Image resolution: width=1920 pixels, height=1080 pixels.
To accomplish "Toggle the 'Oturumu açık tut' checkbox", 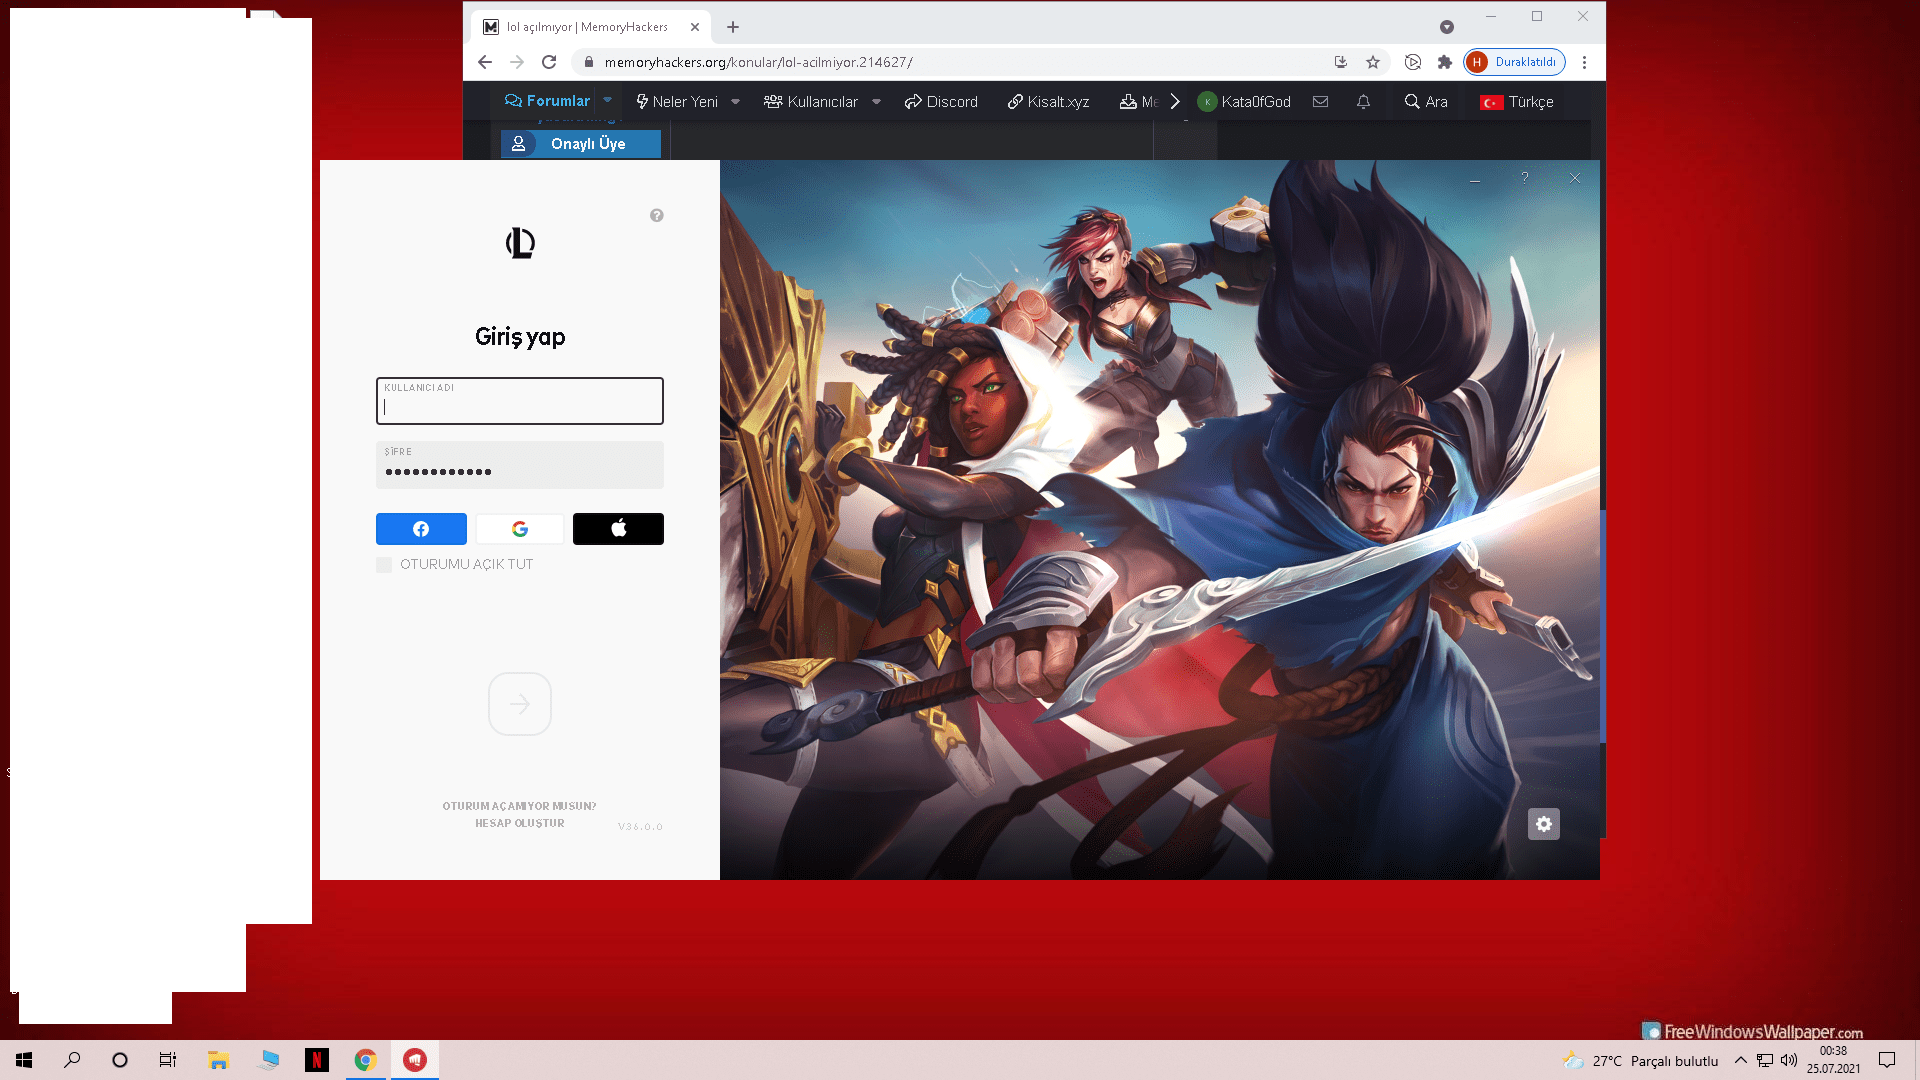I will tap(384, 565).
